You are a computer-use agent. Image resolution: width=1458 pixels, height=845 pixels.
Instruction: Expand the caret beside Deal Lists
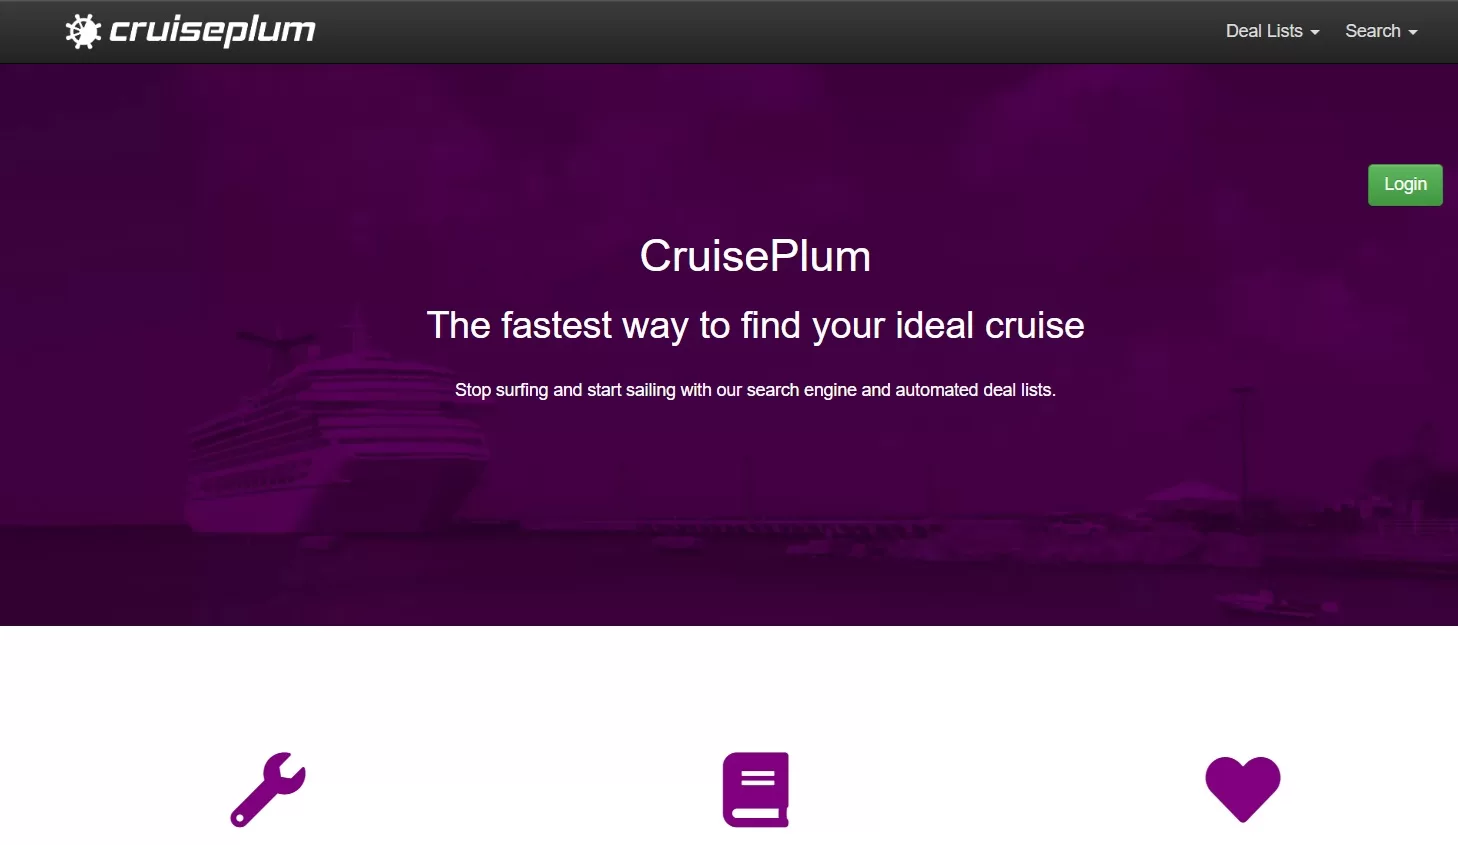(1315, 33)
